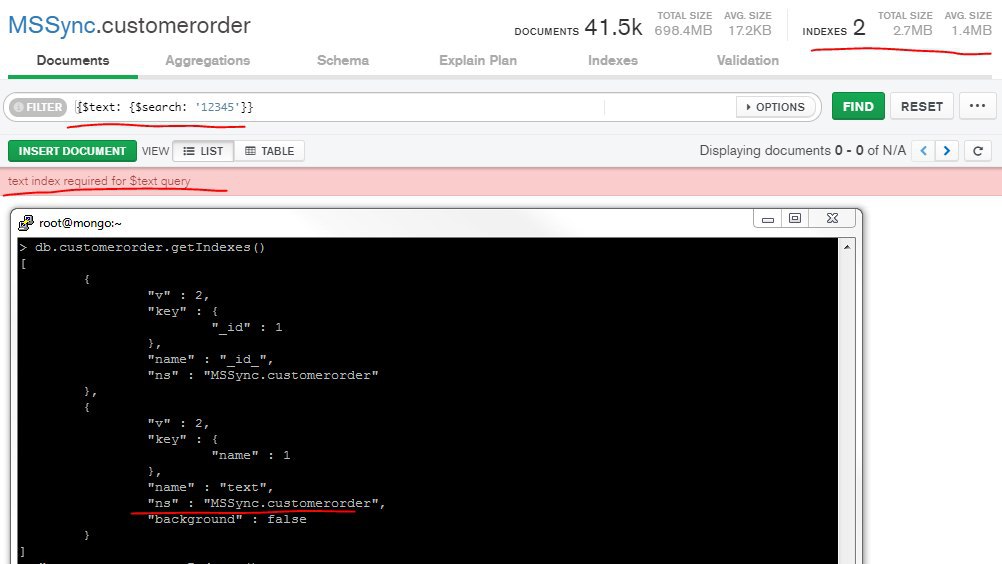Switch to TABLE view
This screenshot has height=564, width=1002.
[270, 151]
